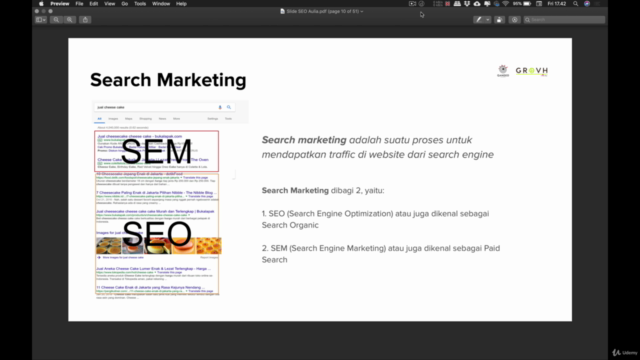Viewport: 640px width, 360px height.
Task: Click the GROVH logo on the slide
Action: click(531, 71)
